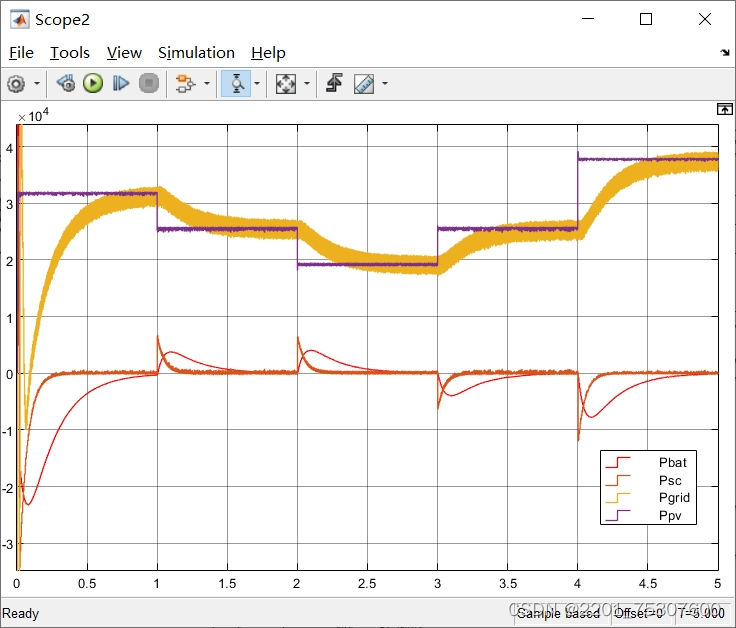Click the Psc legend entry

pos(670,481)
